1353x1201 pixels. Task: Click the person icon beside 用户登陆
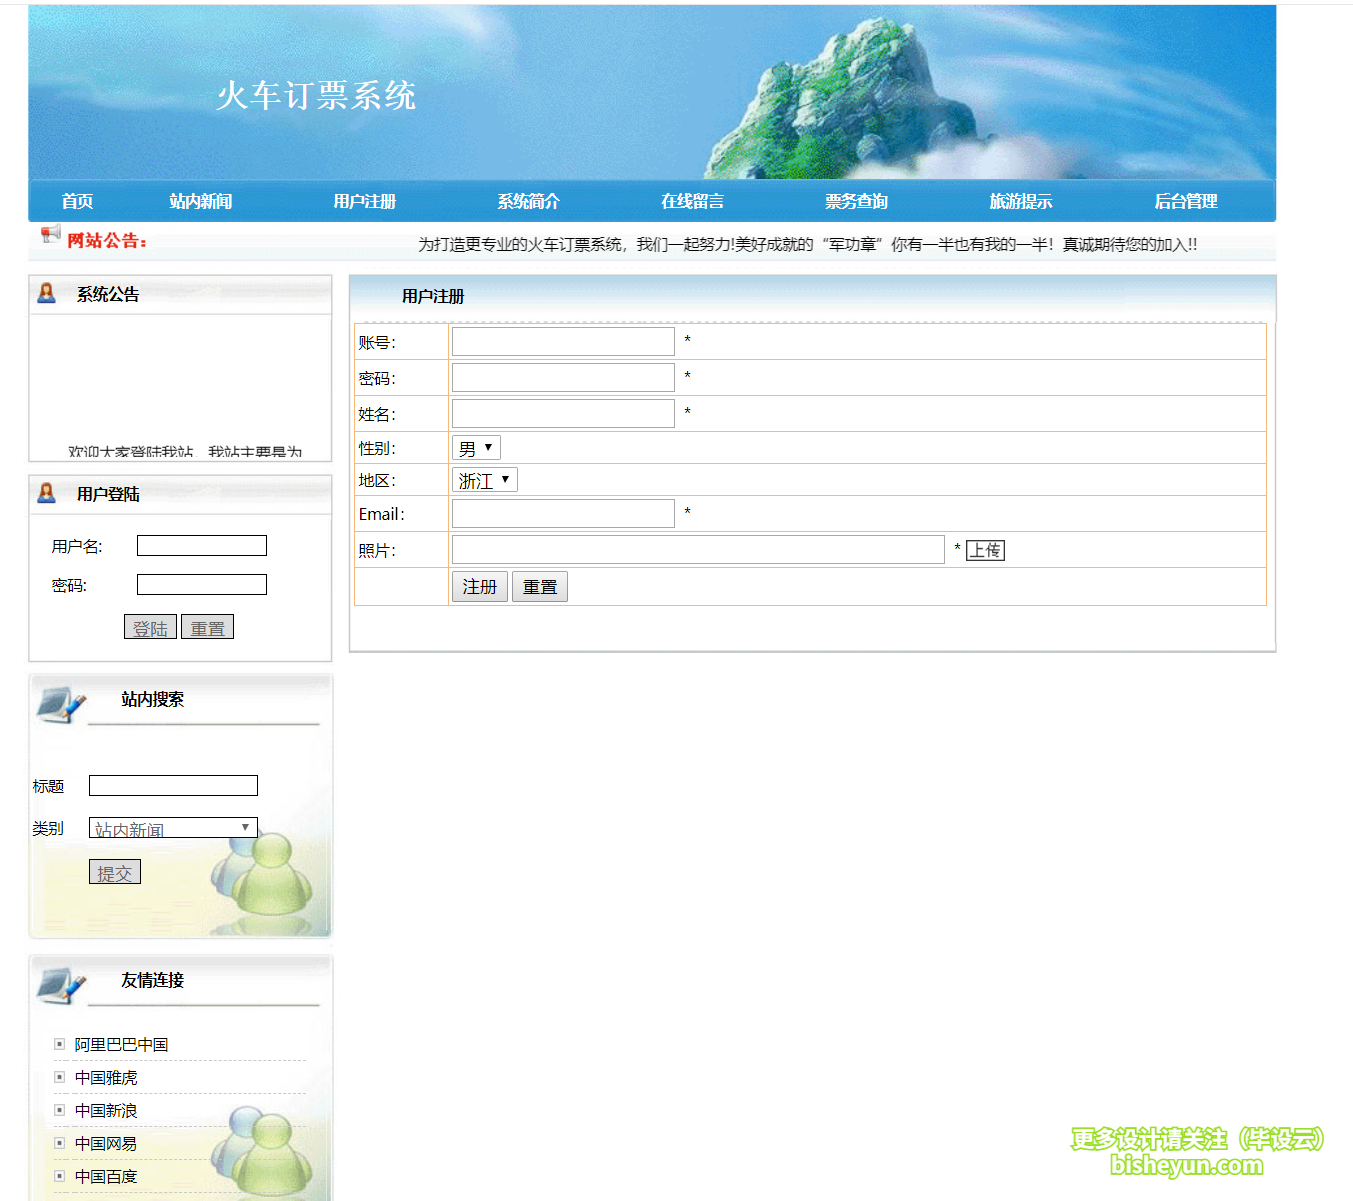click(47, 493)
